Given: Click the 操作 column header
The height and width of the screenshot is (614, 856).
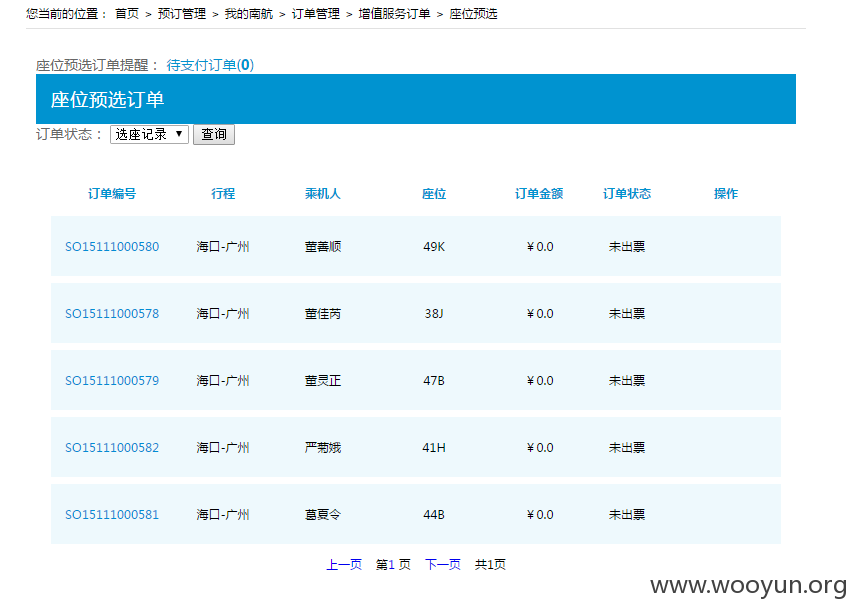Looking at the screenshot, I should click(726, 194).
